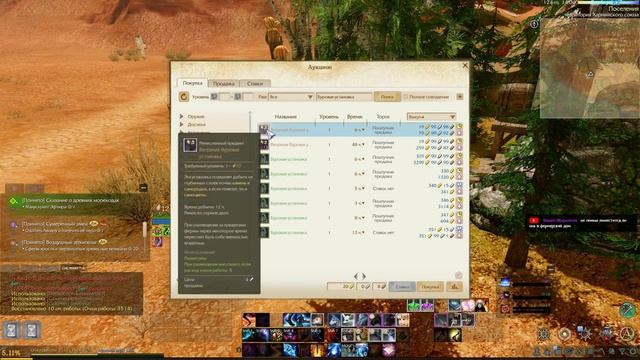The image size is (640, 360).
Task: Open the Выкуп sort dropdown
Action: click(x=431, y=117)
